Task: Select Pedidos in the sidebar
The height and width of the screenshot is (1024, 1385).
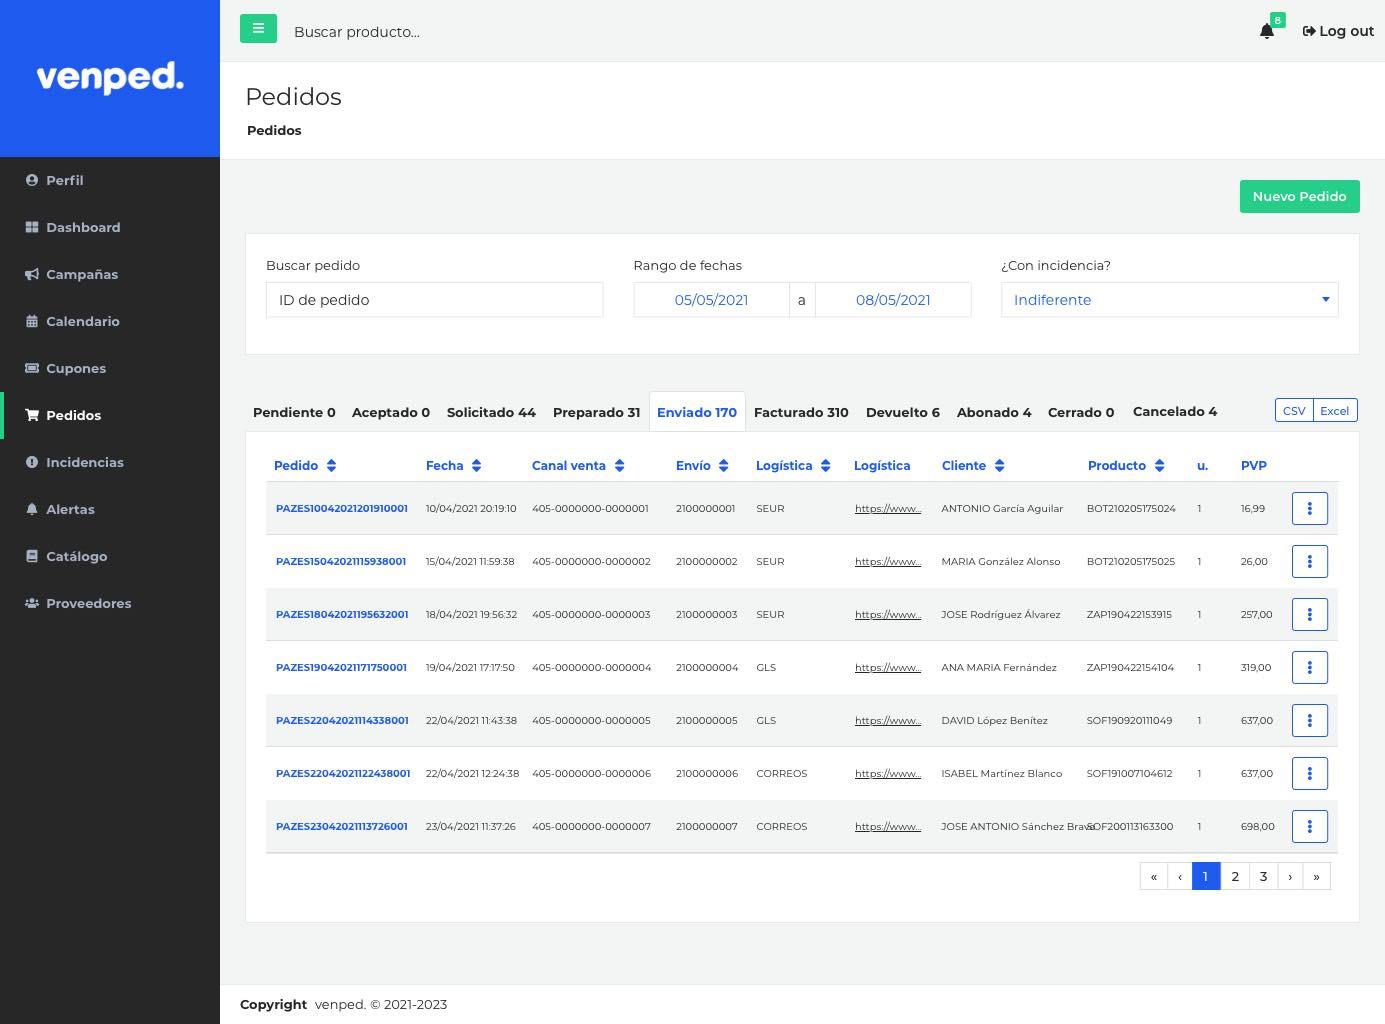Action: point(110,415)
